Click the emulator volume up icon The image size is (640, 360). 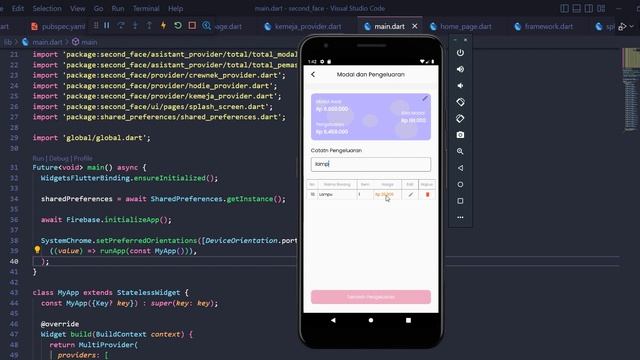pos(460,69)
